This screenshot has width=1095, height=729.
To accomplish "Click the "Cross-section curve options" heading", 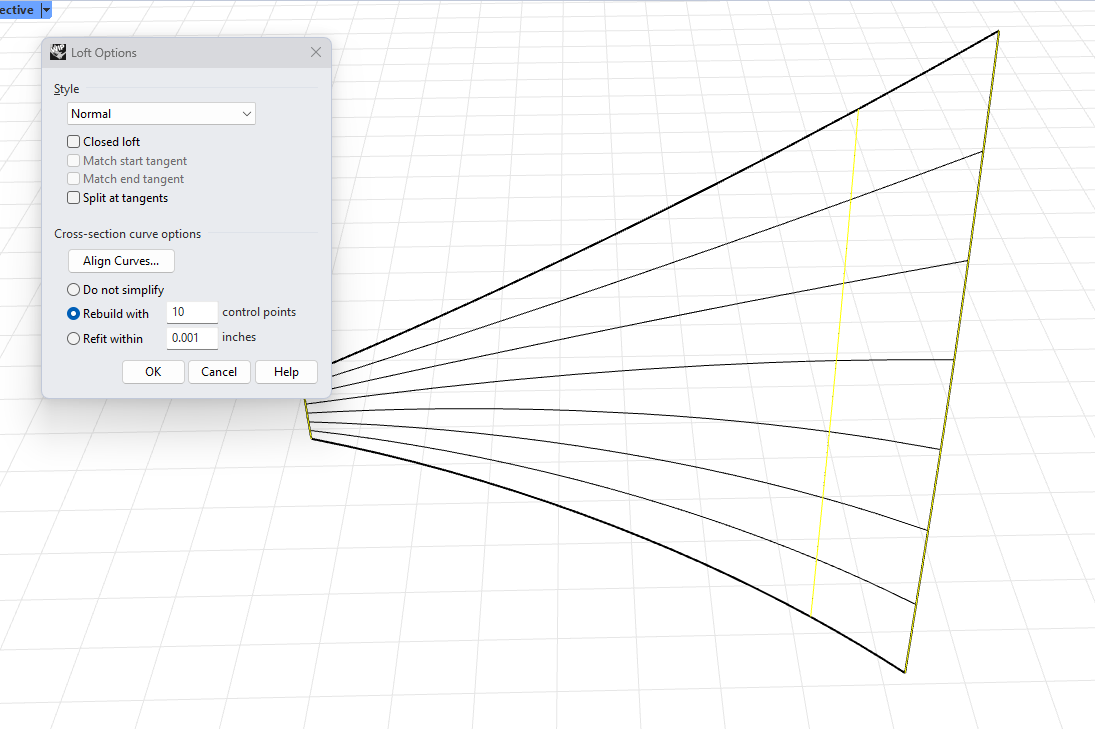I will pyautogui.click(x=128, y=234).
